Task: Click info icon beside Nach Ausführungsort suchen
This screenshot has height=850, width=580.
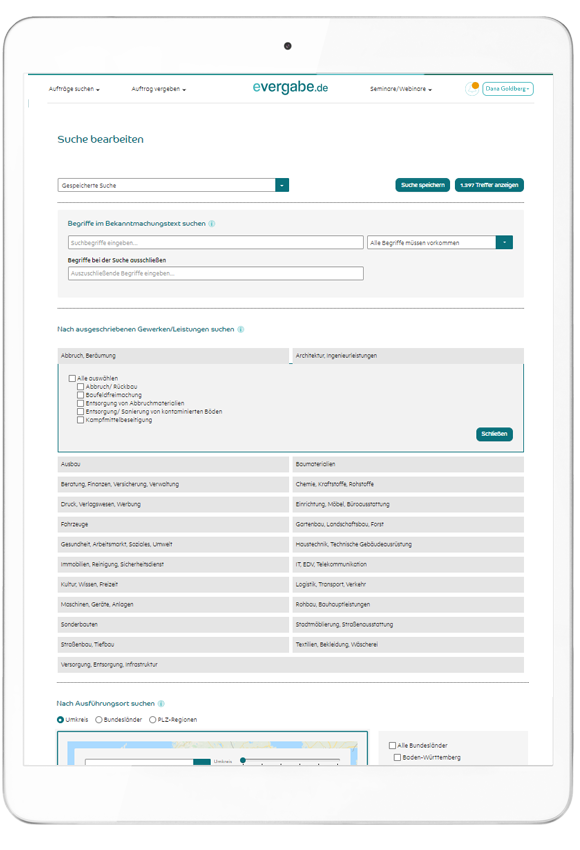Action: point(161,704)
